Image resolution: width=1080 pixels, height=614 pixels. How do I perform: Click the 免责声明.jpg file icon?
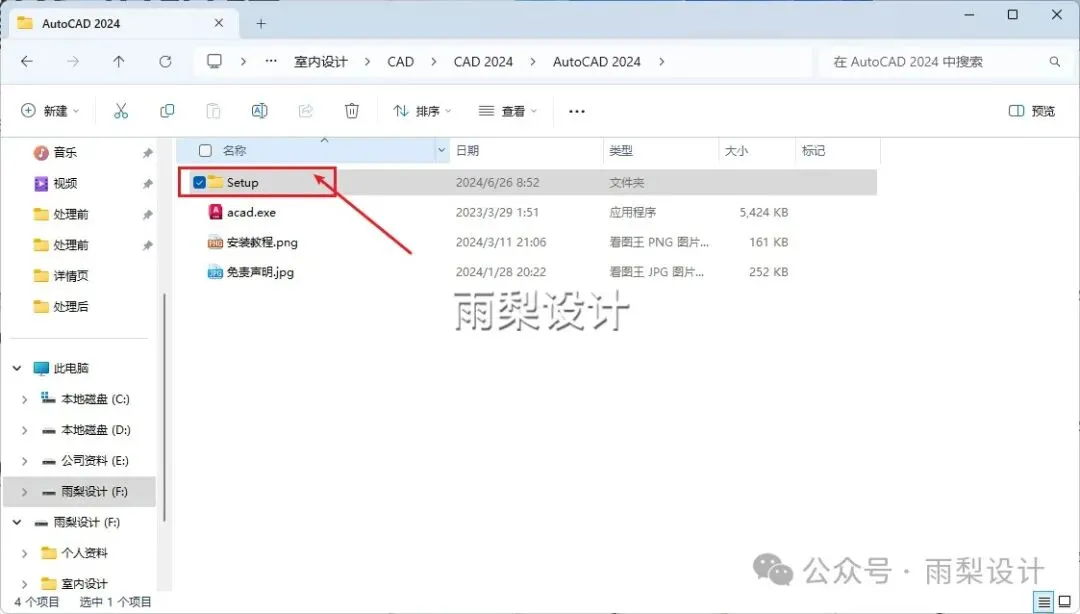[215, 272]
